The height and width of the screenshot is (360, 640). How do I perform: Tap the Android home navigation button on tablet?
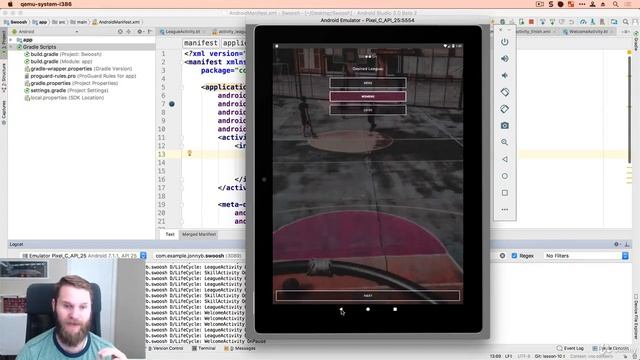(368, 309)
